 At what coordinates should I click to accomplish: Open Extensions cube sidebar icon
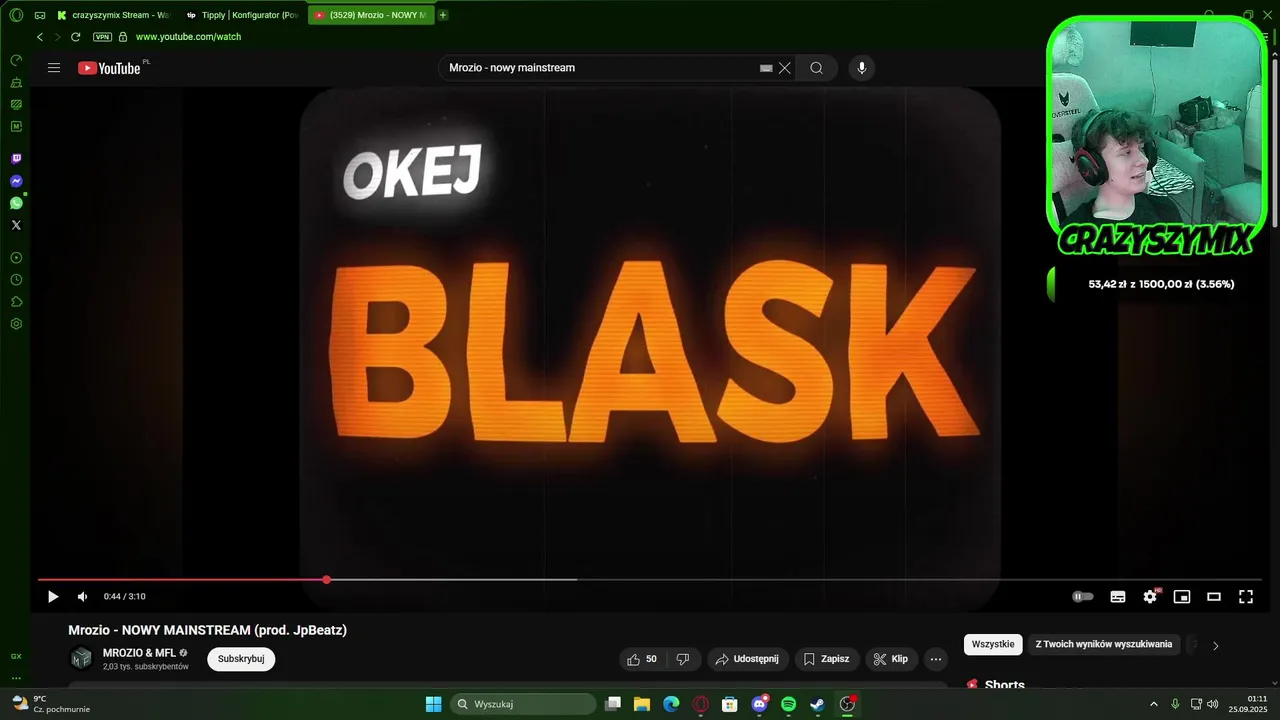[16, 302]
